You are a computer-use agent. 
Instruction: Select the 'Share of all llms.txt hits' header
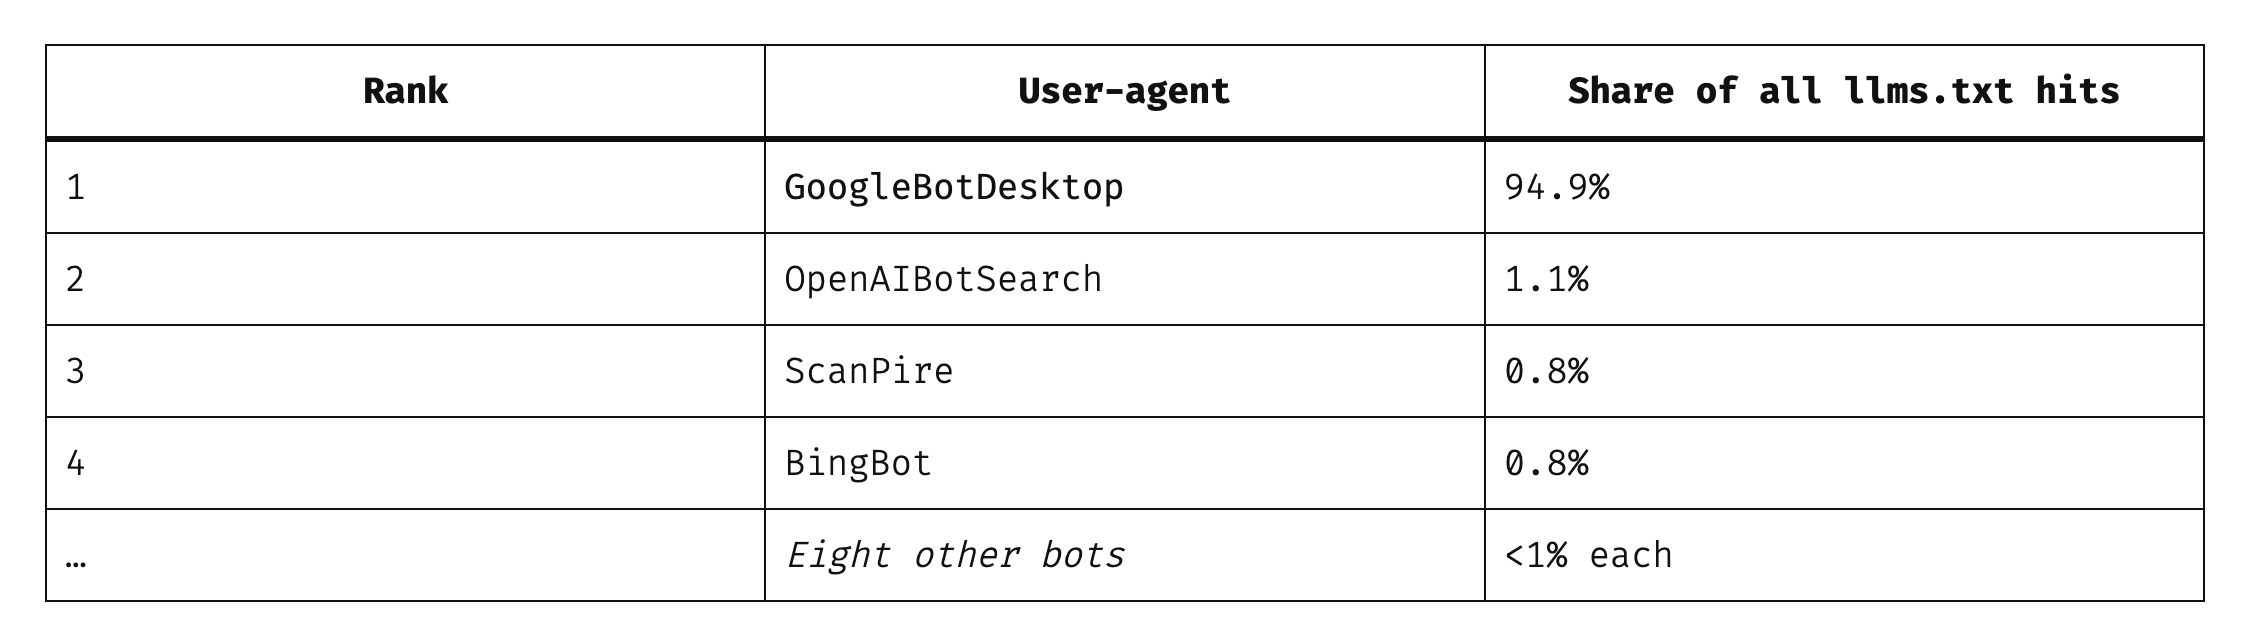pyautogui.click(x=1843, y=92)
